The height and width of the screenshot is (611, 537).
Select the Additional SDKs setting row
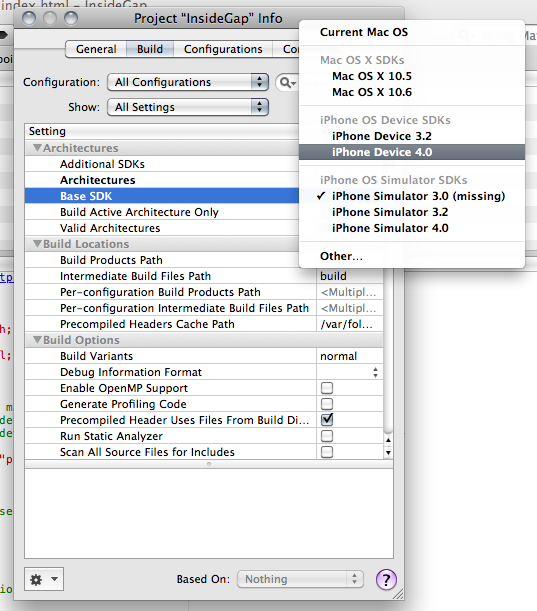pos(162,164)
